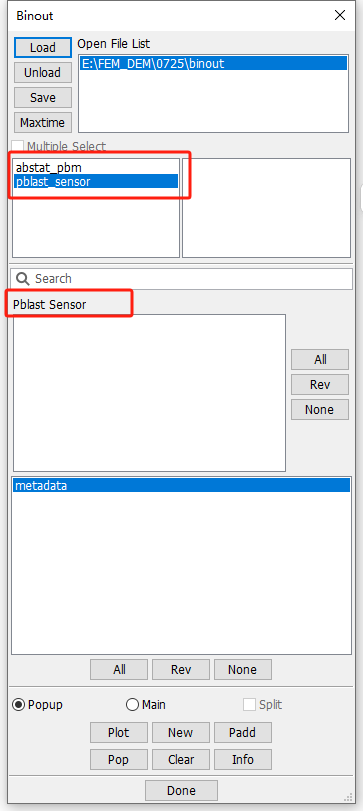The height and width of the screenshot is (811, 363).
Task: Select the metadata entry
Action: tap(182, 486)
